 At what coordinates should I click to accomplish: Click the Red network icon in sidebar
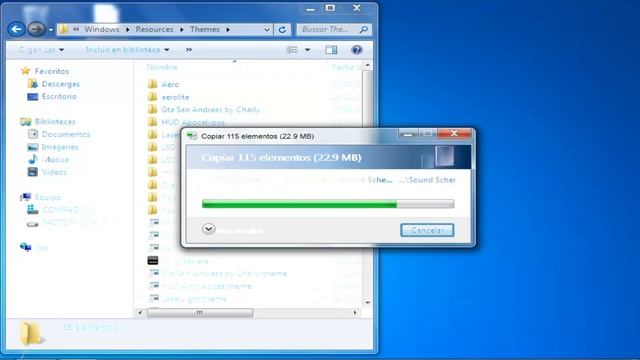[x=26, y=247]
